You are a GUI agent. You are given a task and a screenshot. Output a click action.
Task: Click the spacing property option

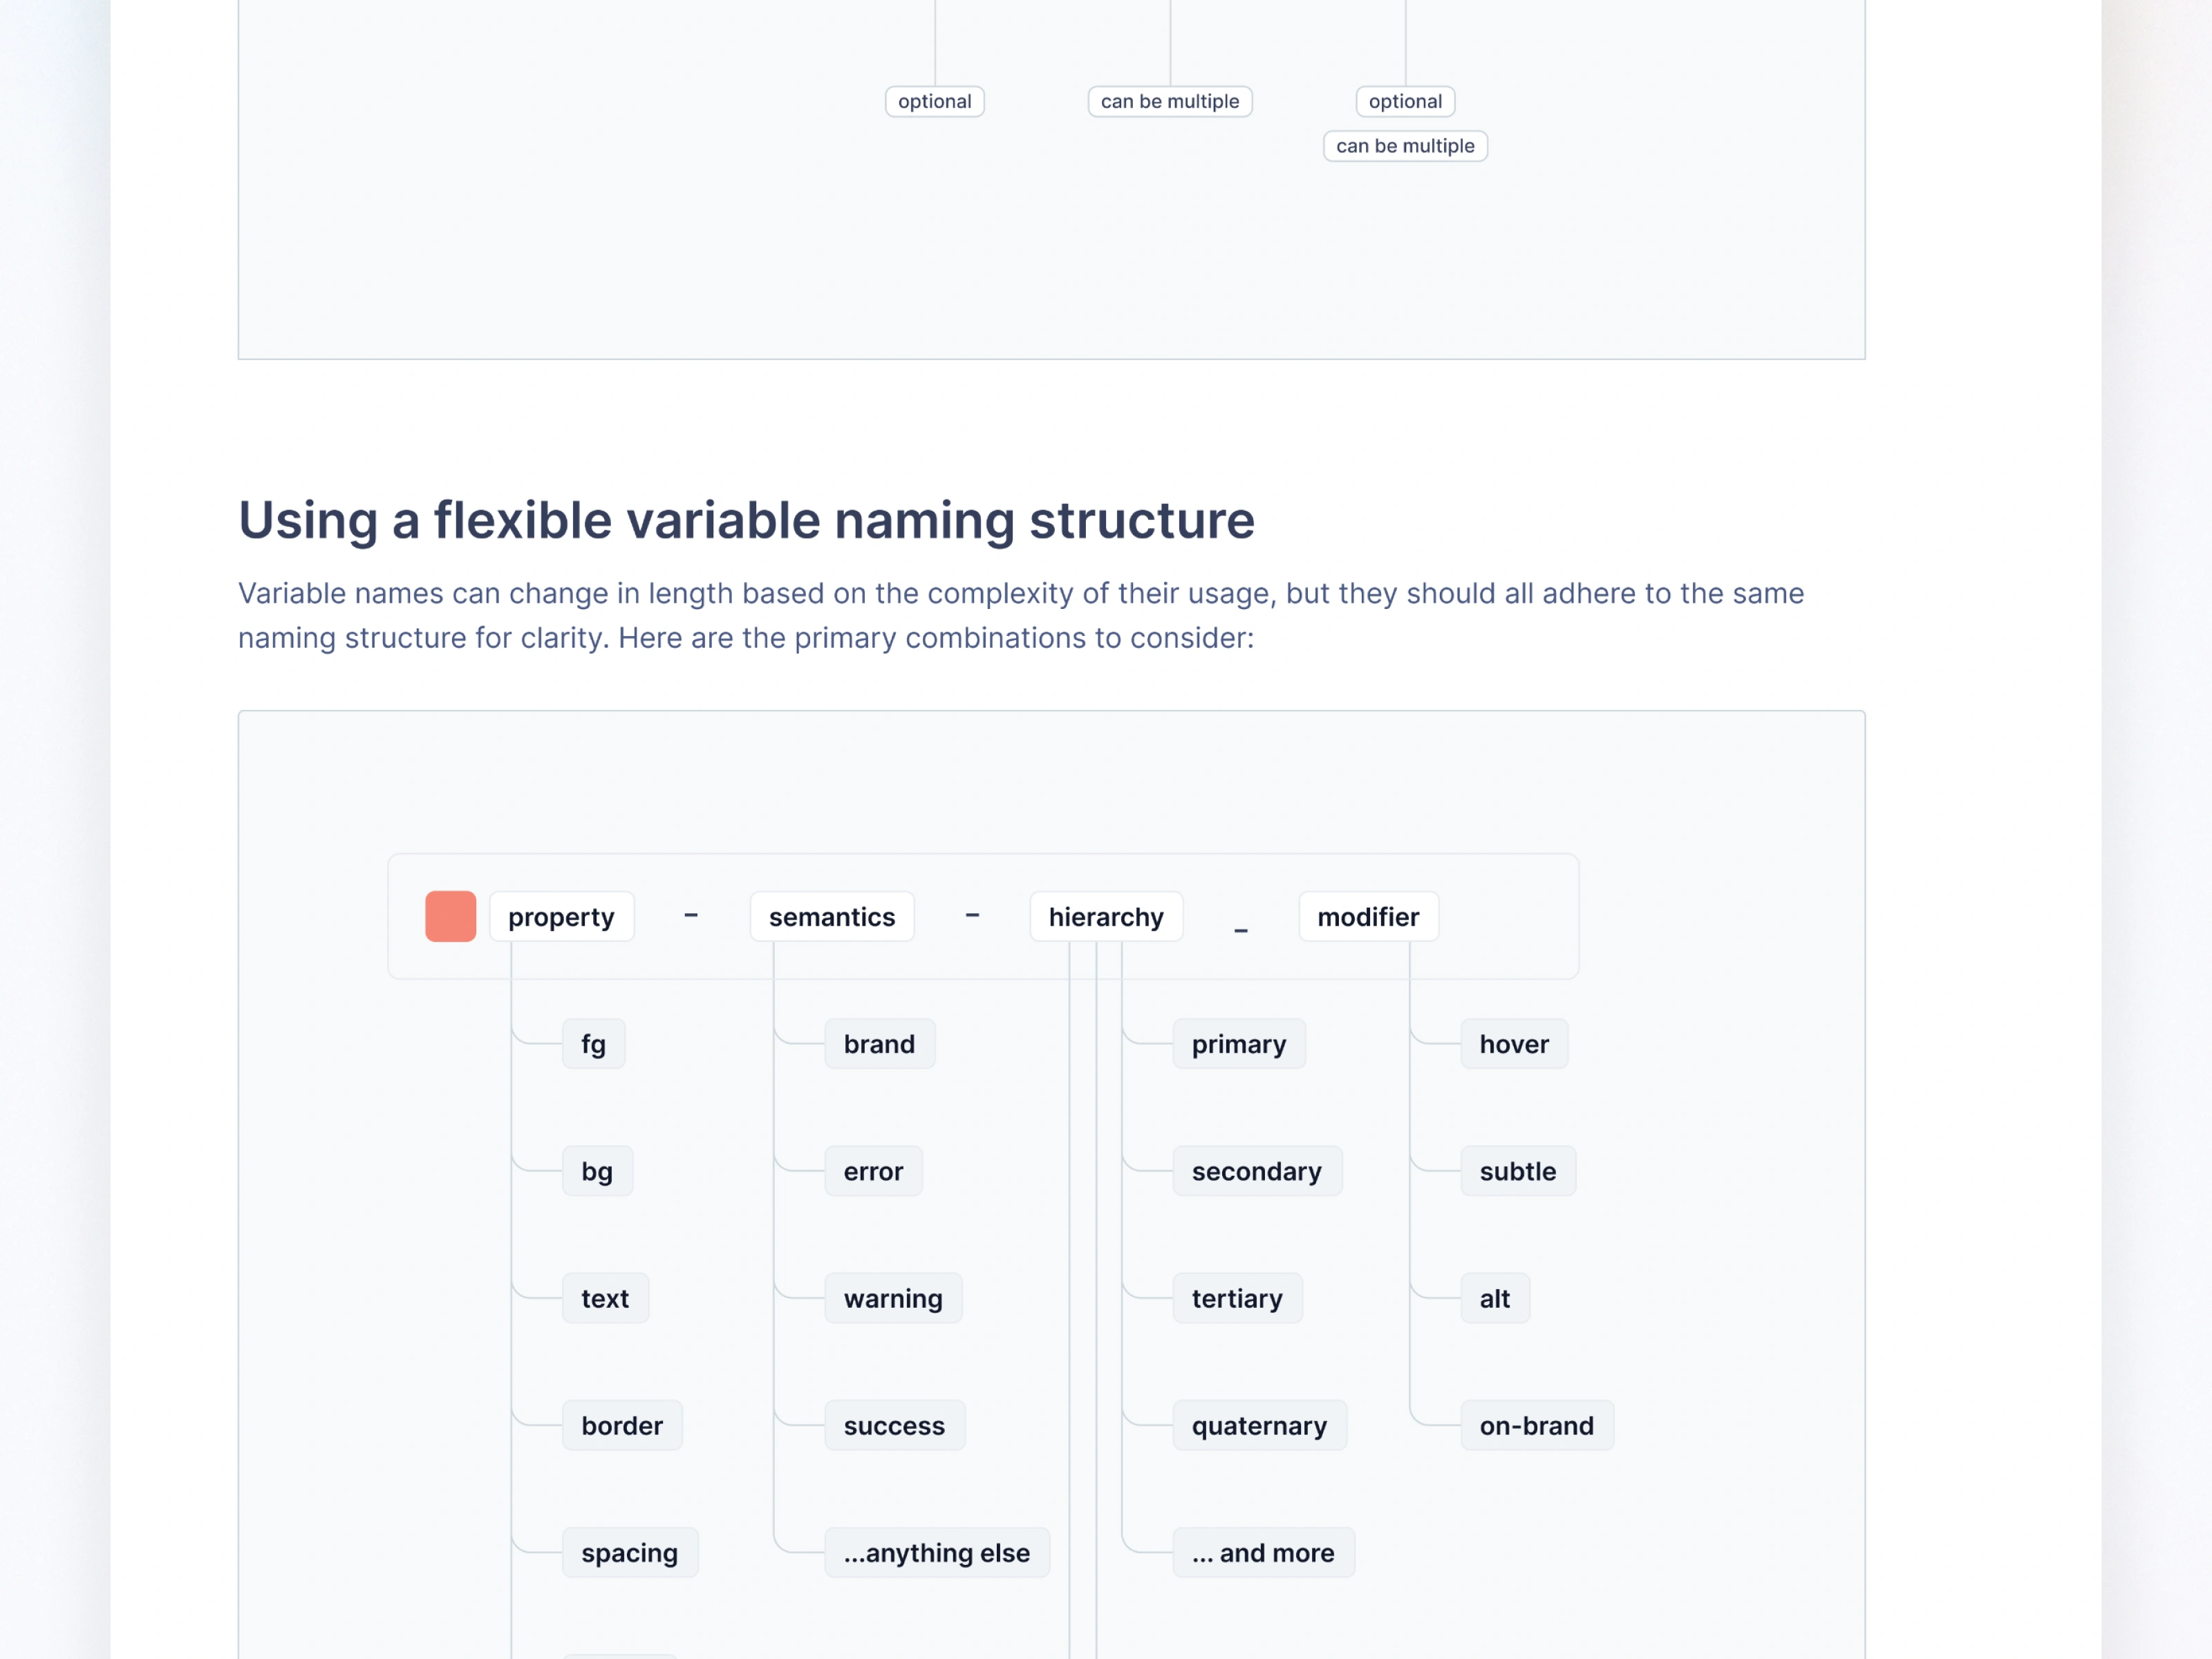pos(629,1552)
